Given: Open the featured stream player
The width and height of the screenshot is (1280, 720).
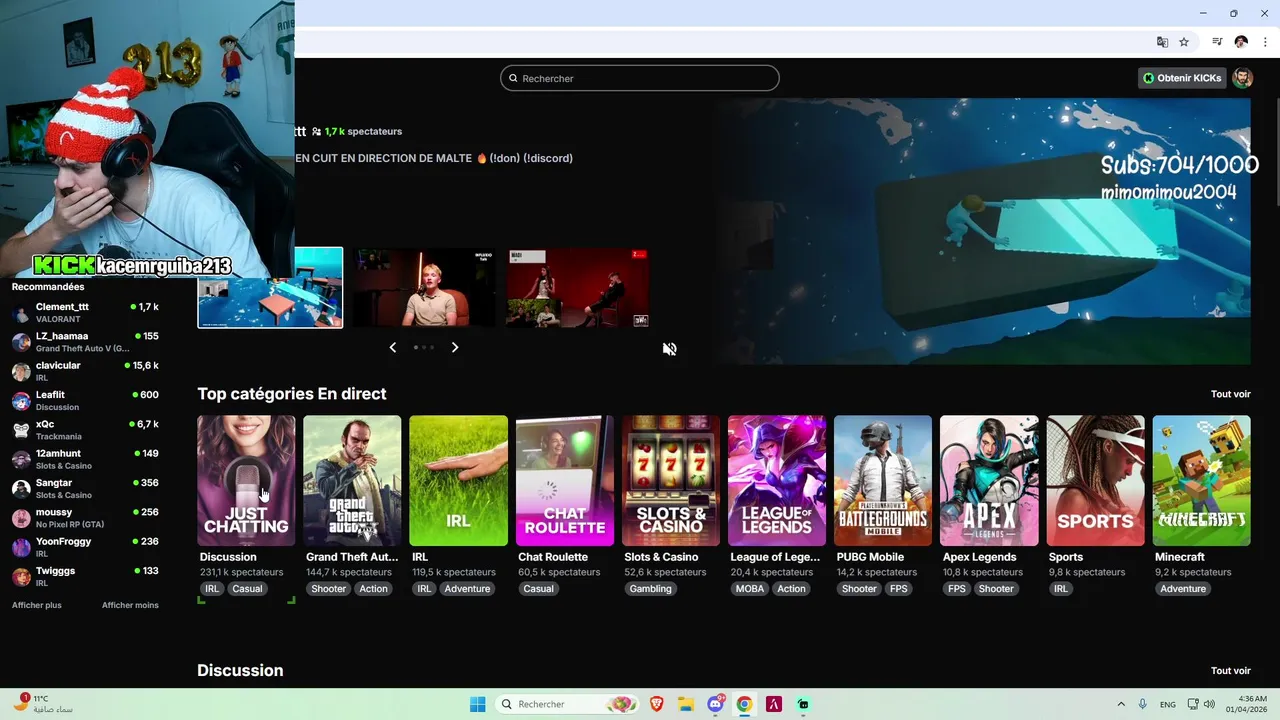Looking at the screenshot, I should (x=983, y=231).
